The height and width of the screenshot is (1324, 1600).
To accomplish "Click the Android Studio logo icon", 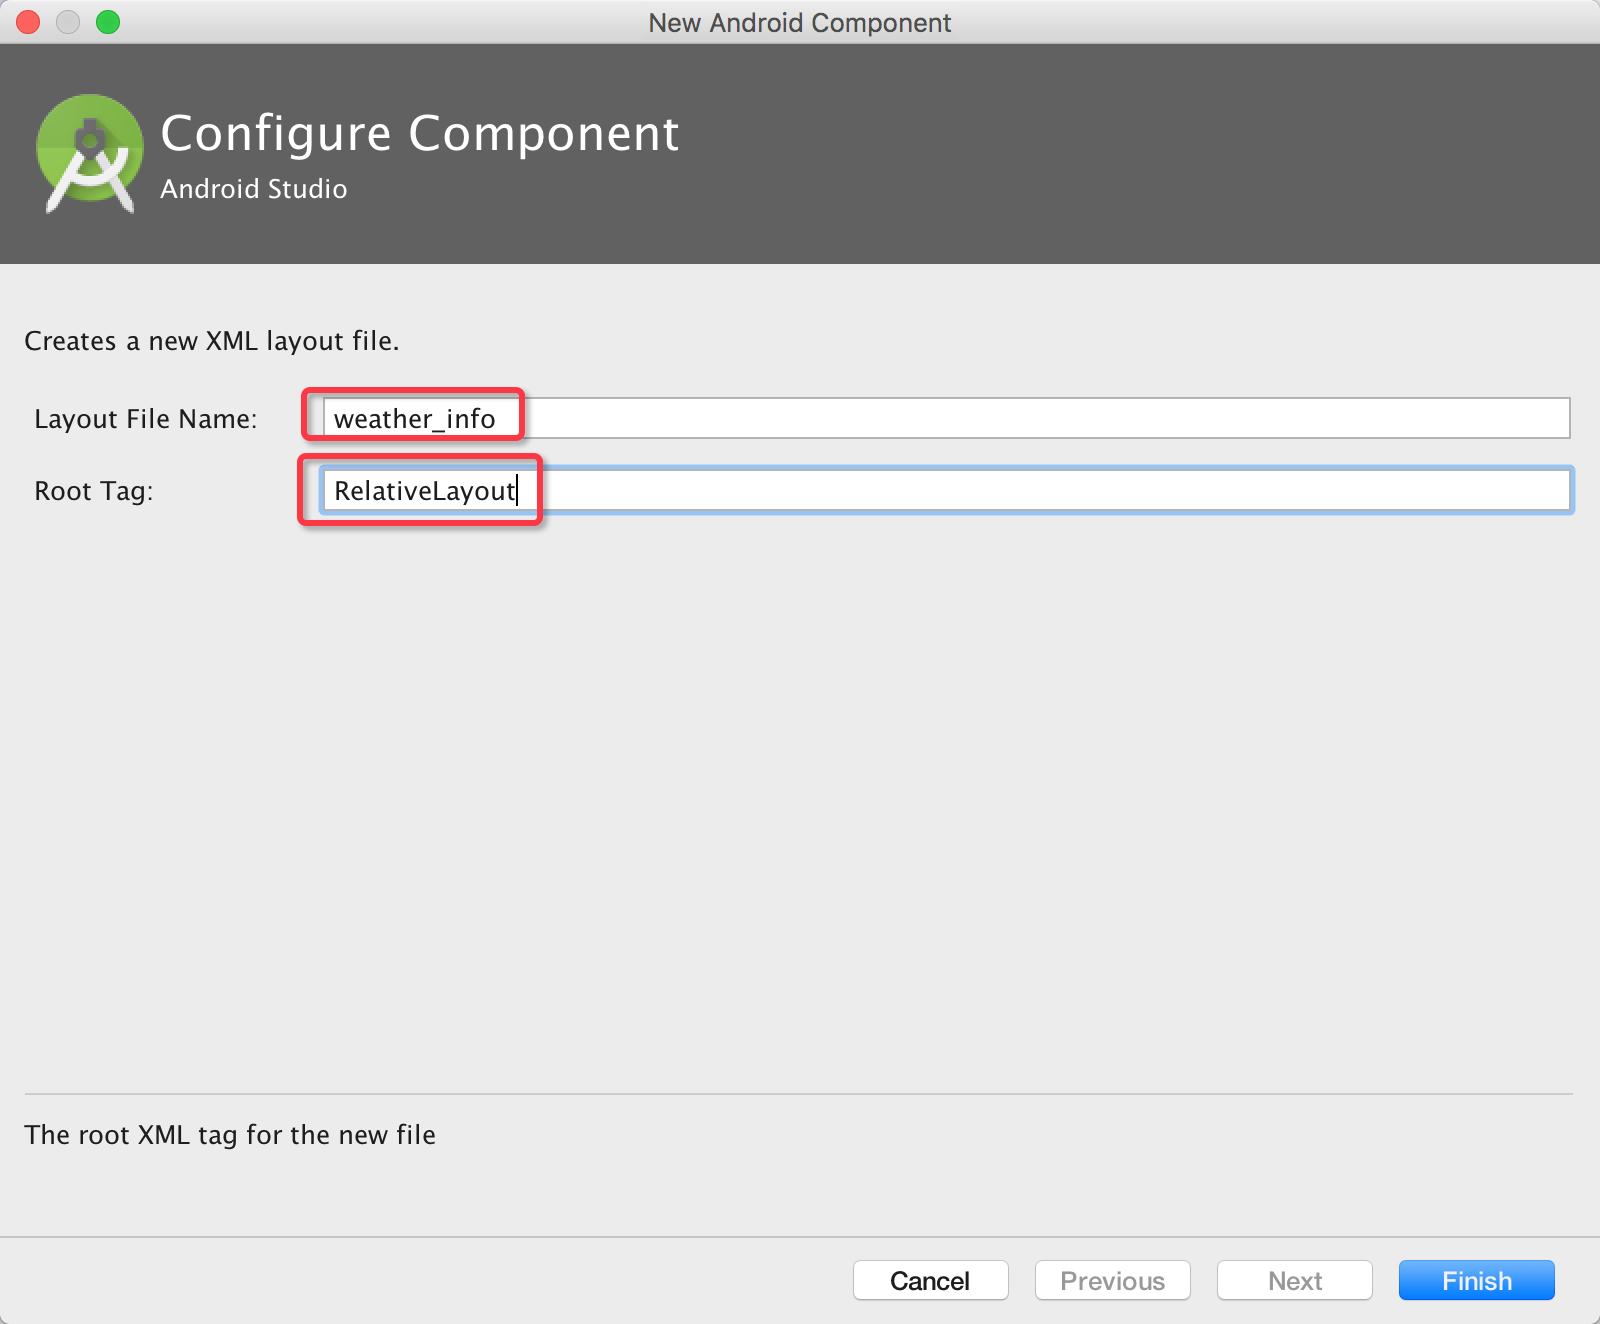I will point(89,153).
